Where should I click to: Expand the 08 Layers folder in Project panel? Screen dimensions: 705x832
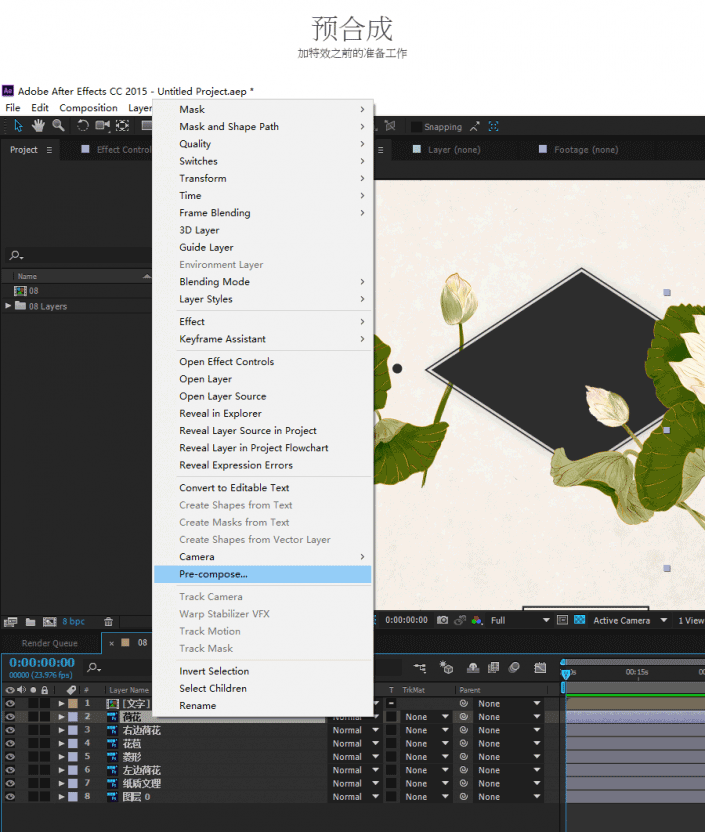8,306
